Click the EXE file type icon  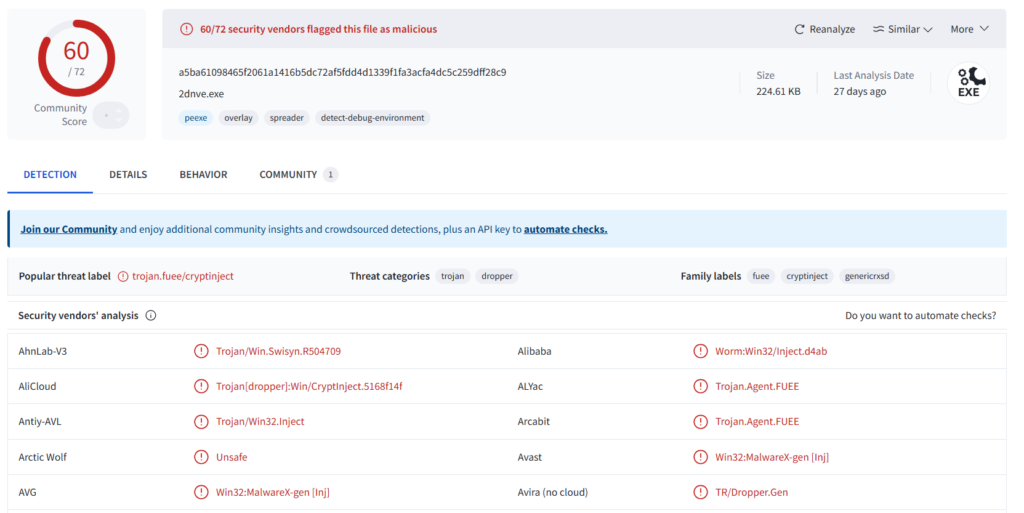(x=968, y=84)
